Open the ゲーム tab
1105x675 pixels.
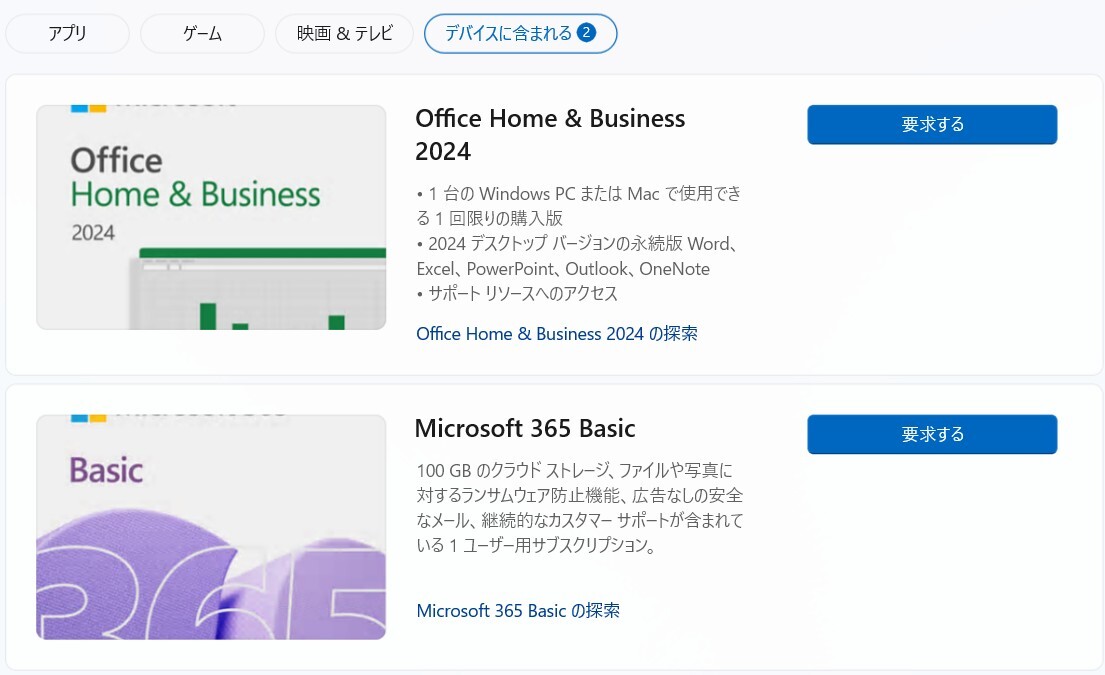coord(202,33)
